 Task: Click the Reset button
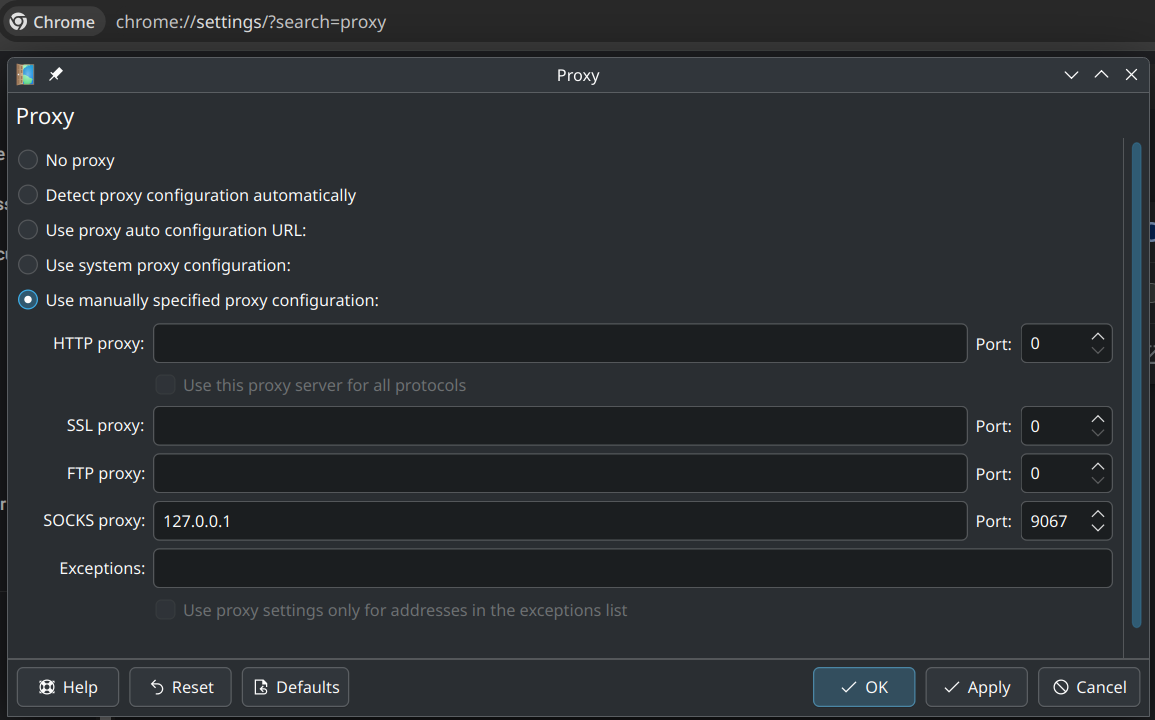180,687
